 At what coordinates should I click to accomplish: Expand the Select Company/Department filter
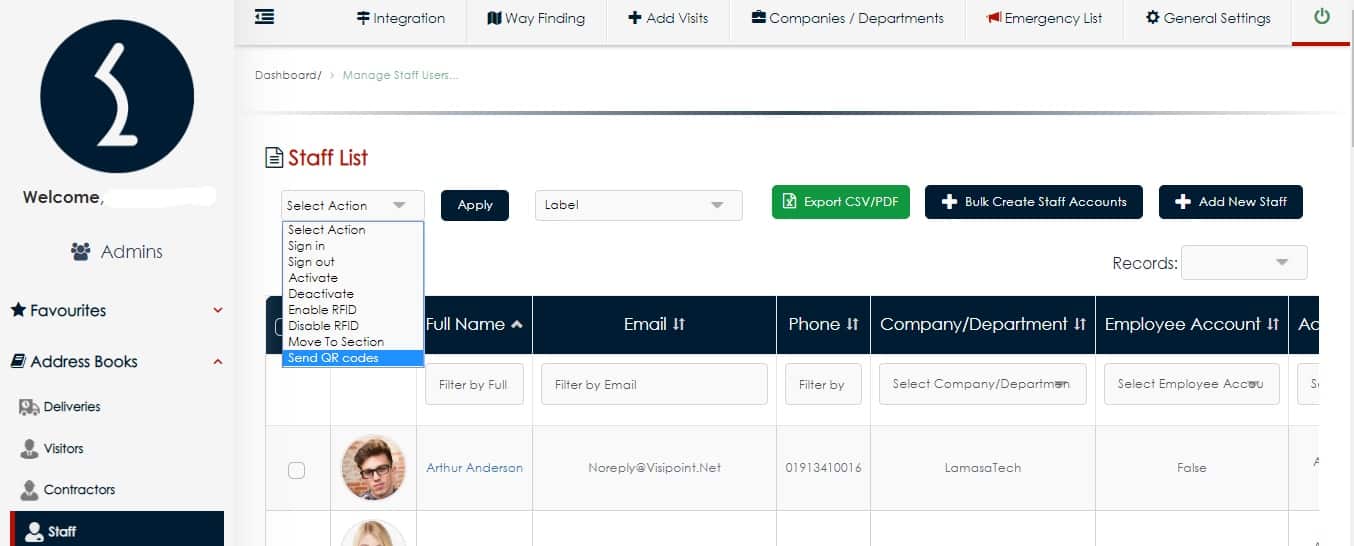pyautogui.click(x=982, y=384)
